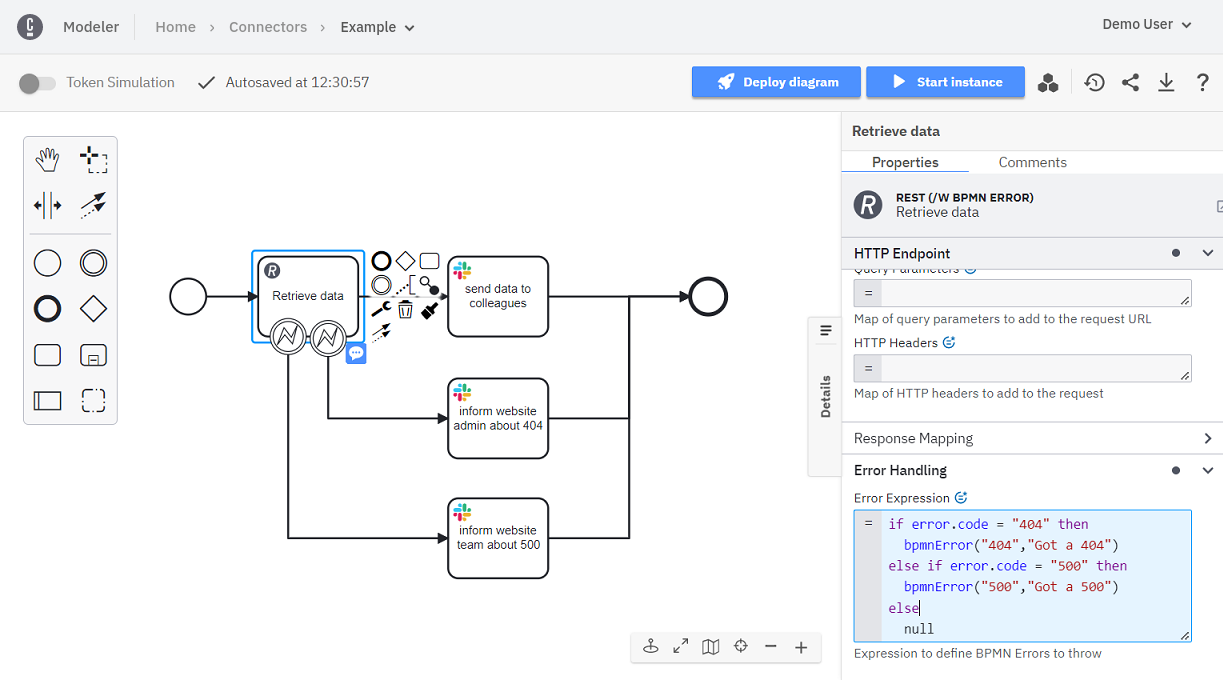1223x680 pixels.
Task: Click the Start instance button
Action: pos(945,82)
